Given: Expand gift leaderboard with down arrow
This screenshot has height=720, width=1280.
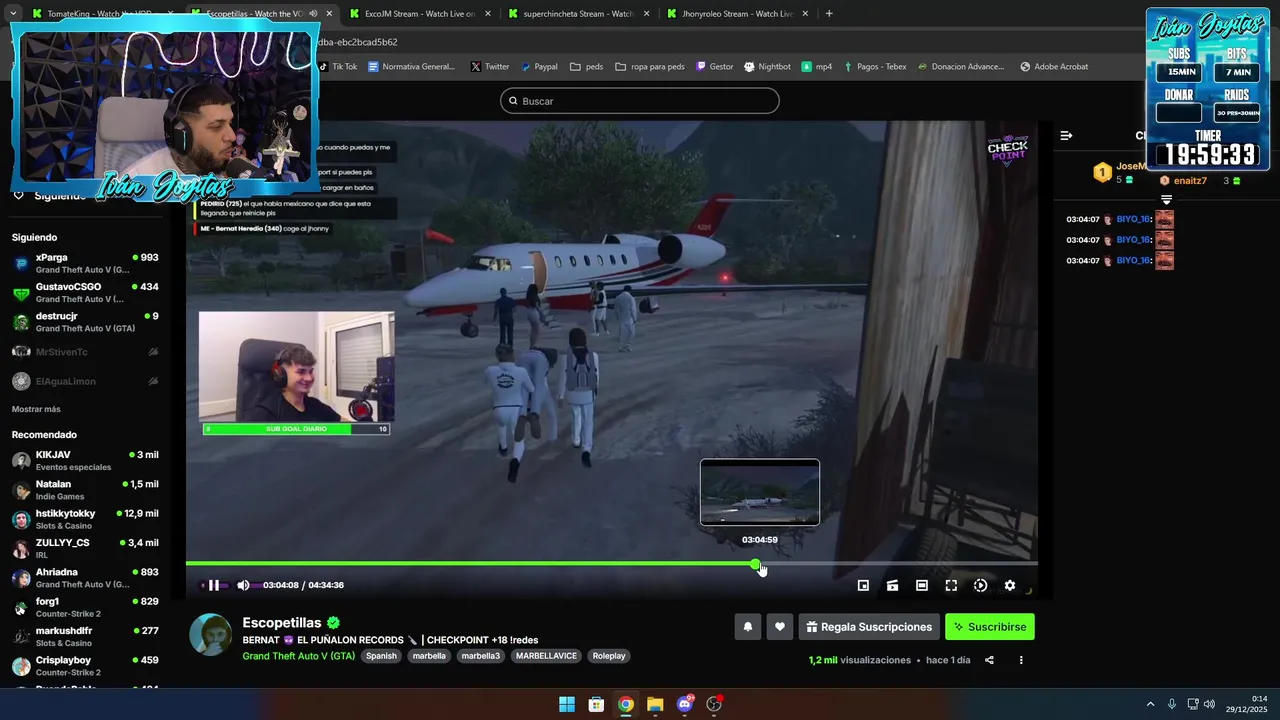Looking at the screenshot, I should [x=1166, y=199].
